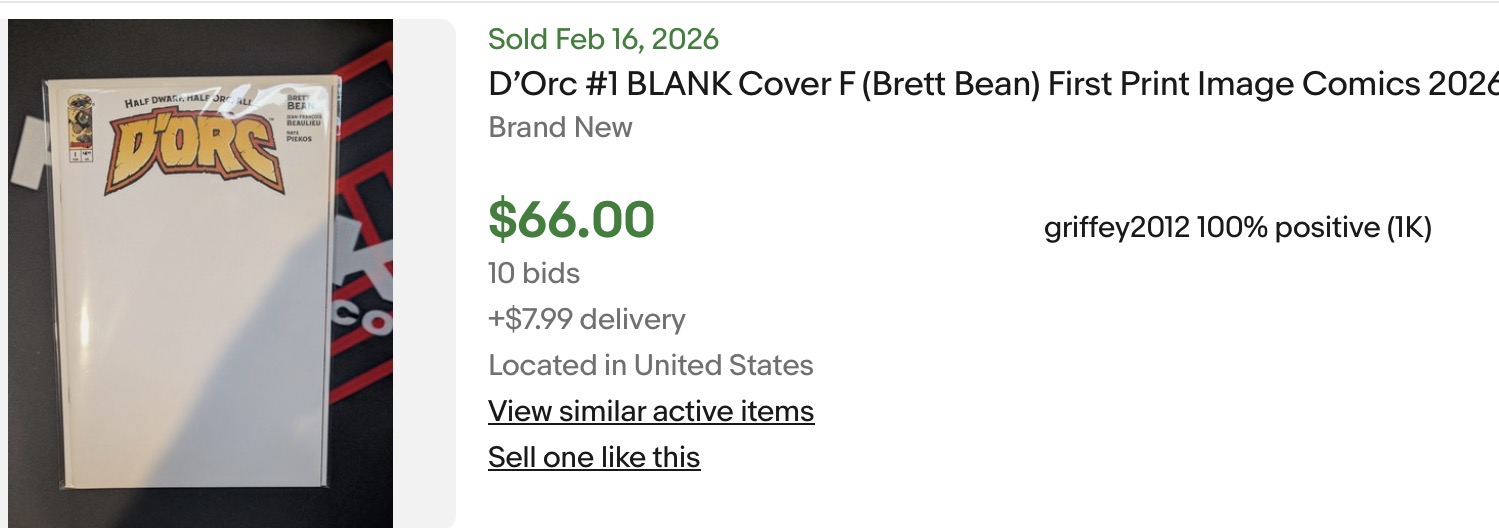Click the 100% positive feedback text
This screenshot has width=1499, height=528.
point(1287,228)
